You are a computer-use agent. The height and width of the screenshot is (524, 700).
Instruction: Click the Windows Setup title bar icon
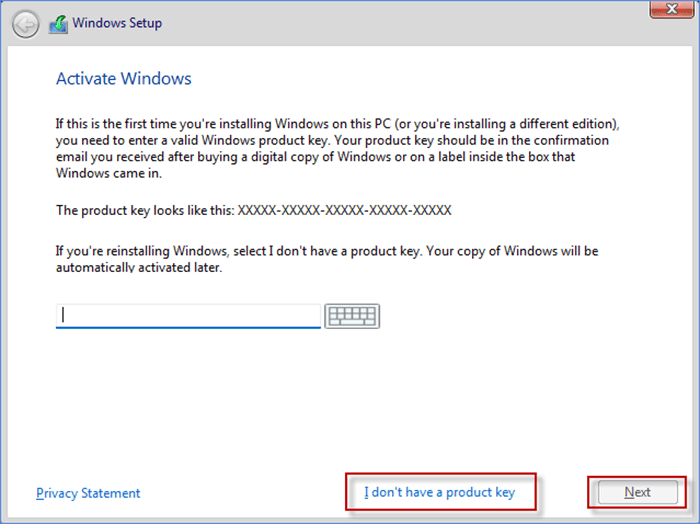[59, 23]
